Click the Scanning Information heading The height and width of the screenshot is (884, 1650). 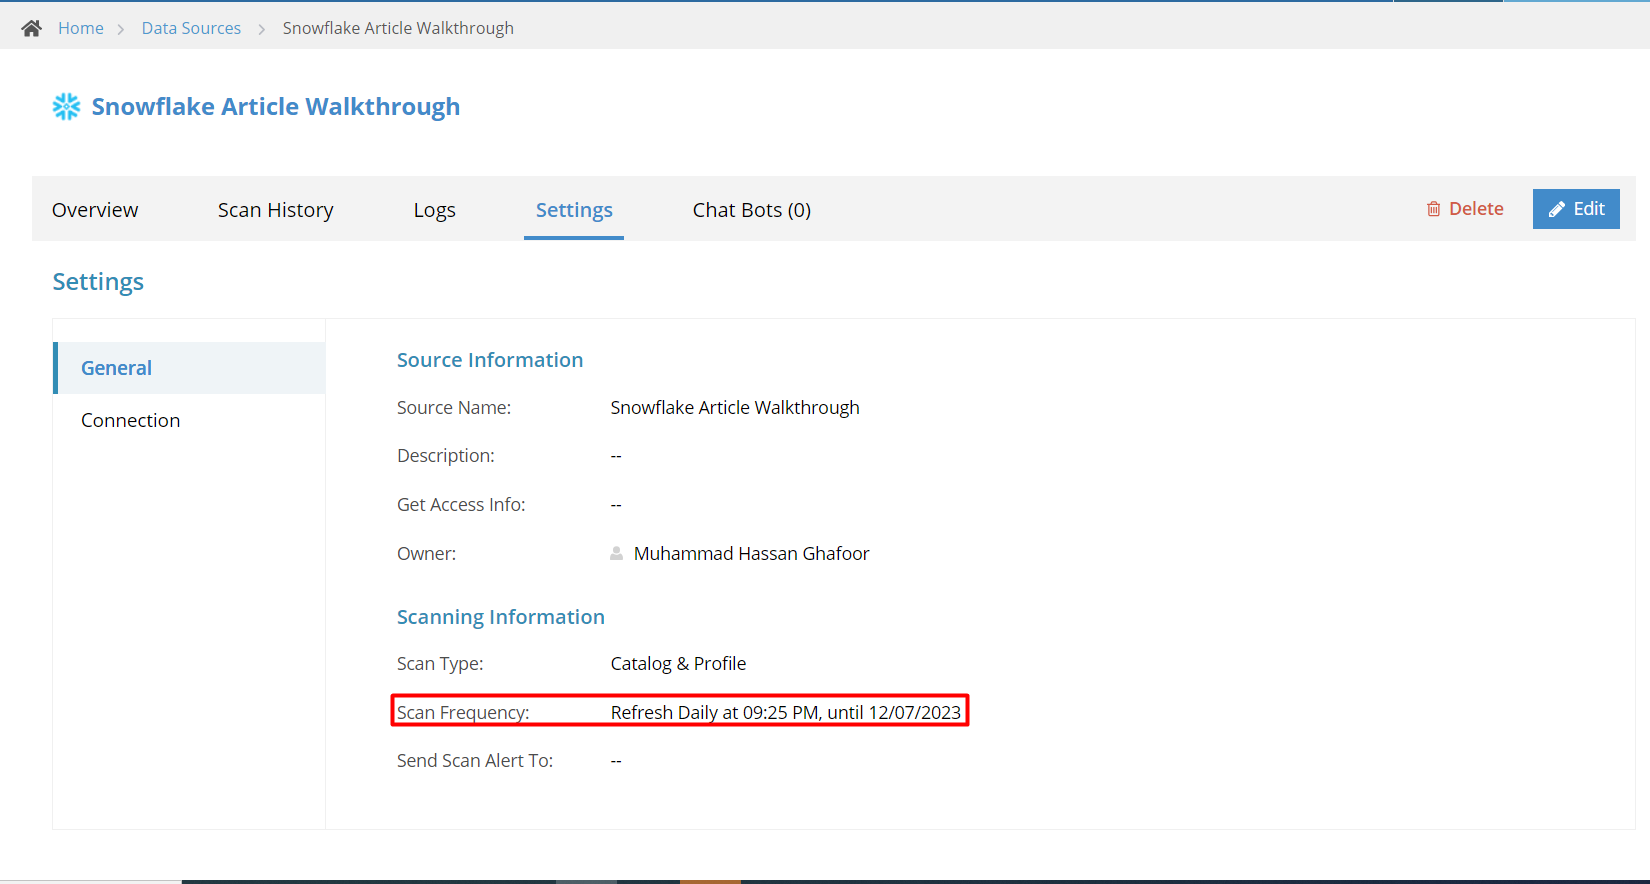[501, 617]
